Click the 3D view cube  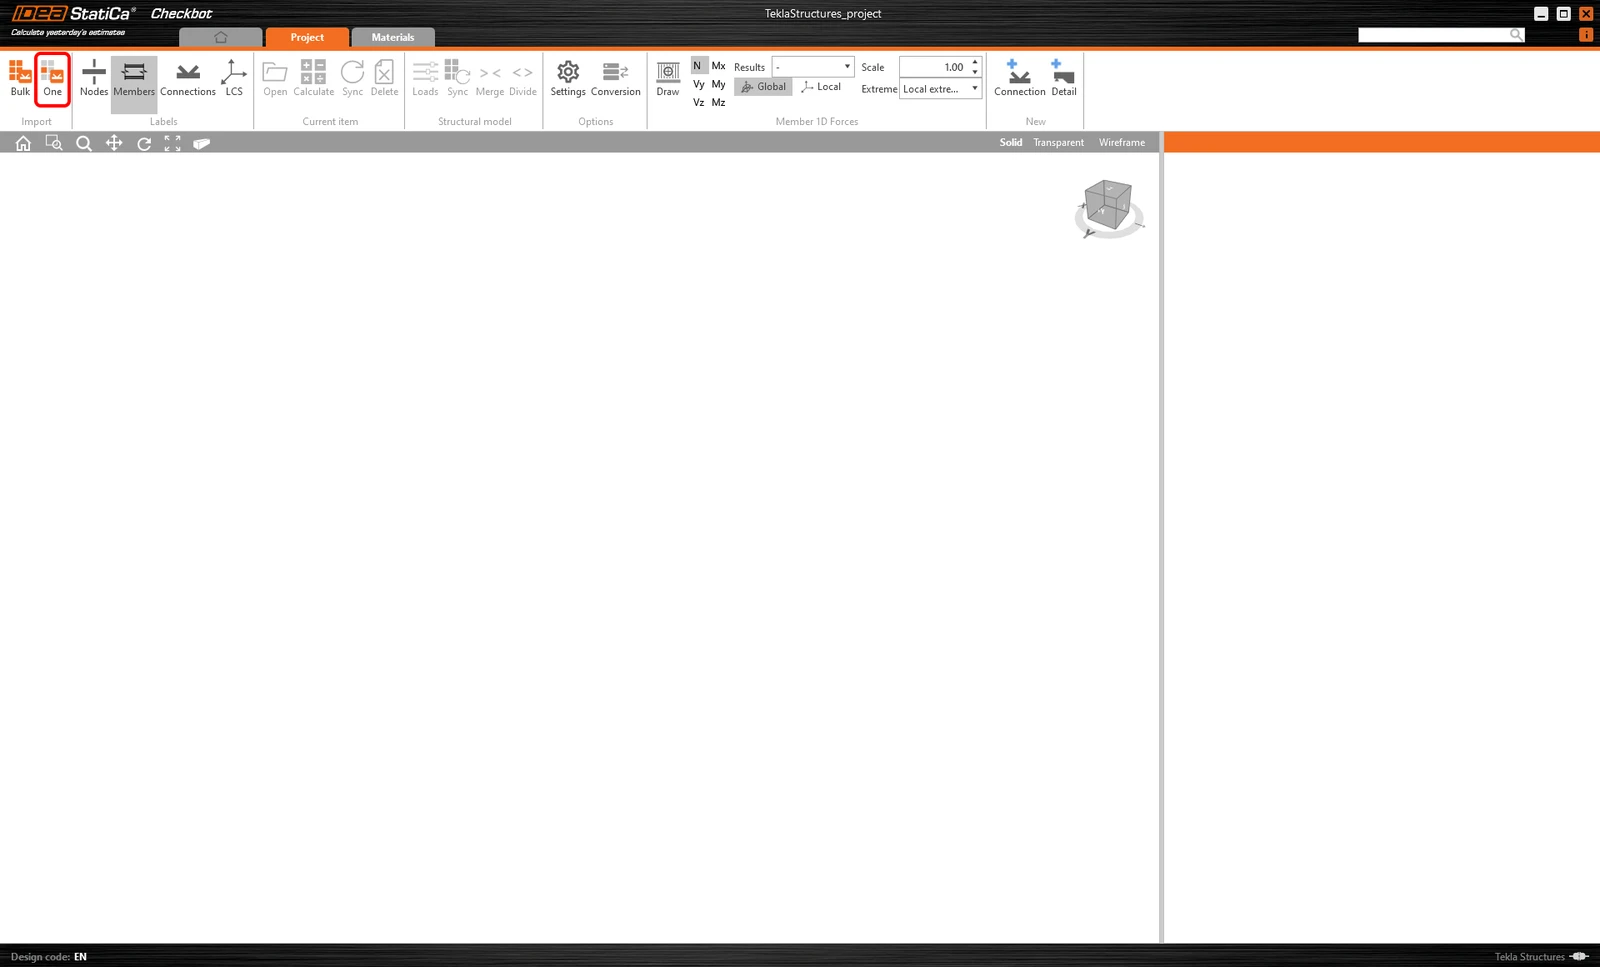1108,207
